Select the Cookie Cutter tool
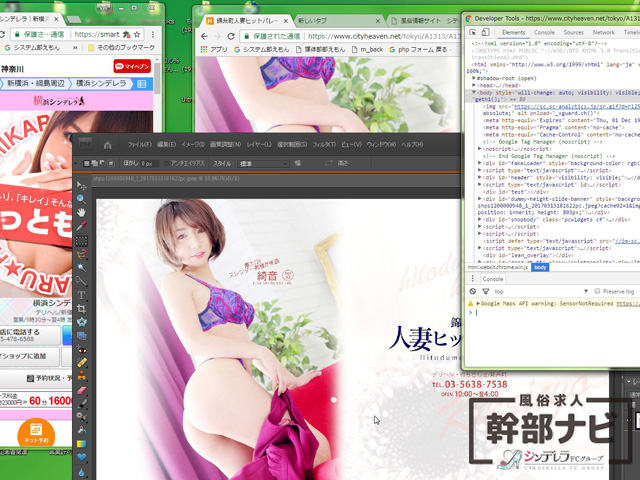The height and width of the screenshot is (480, 640). [x=82, y=322]
